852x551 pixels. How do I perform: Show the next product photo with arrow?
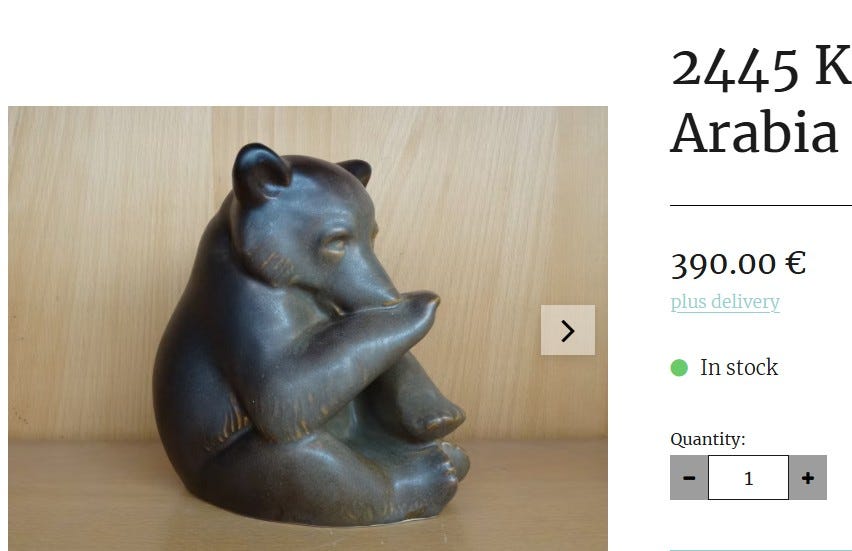click(568, 330)
